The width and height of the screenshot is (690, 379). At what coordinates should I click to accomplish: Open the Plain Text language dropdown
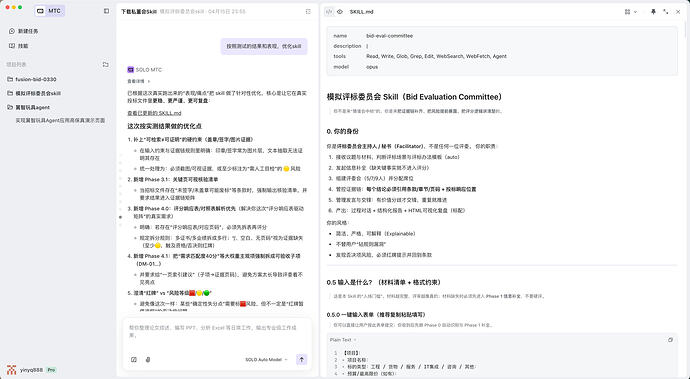[343, 340]
